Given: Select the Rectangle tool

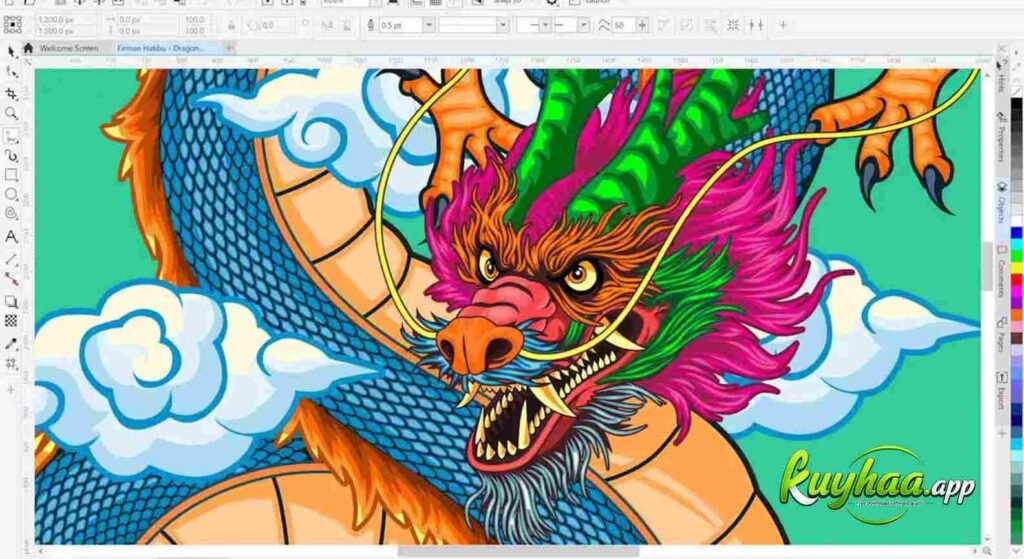Looking at the screenshot, I should [x=11, y=175].
